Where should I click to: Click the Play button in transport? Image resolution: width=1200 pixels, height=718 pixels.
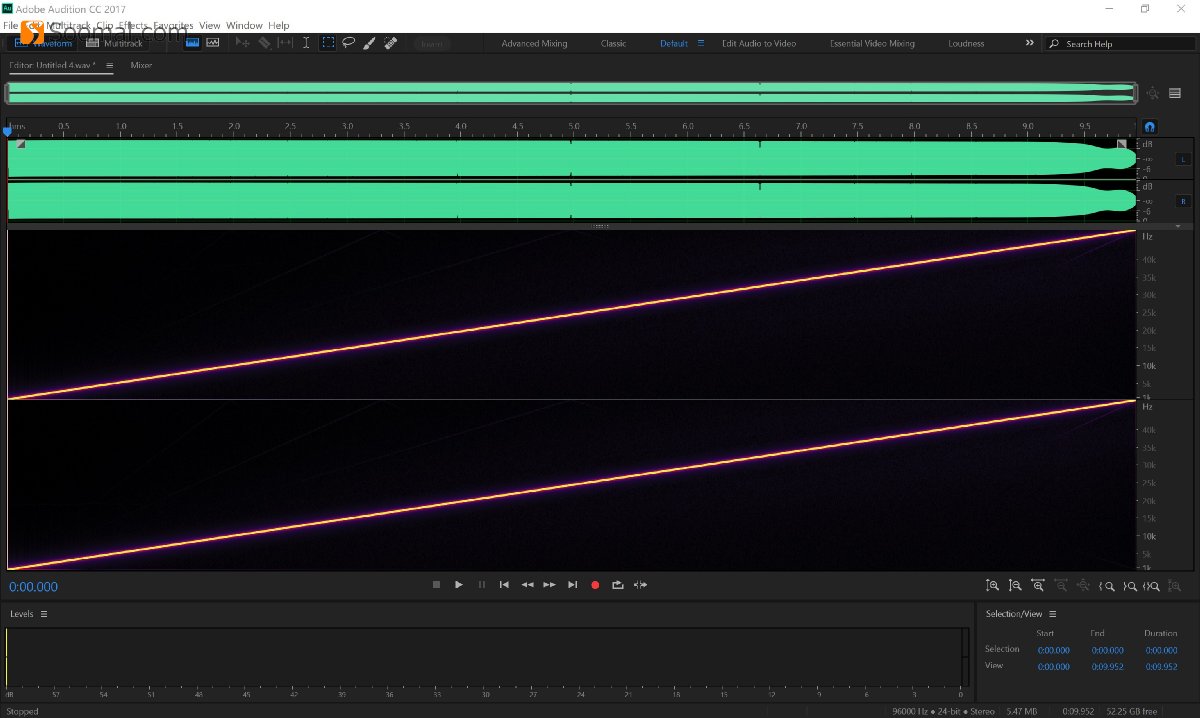click(459, 585)
